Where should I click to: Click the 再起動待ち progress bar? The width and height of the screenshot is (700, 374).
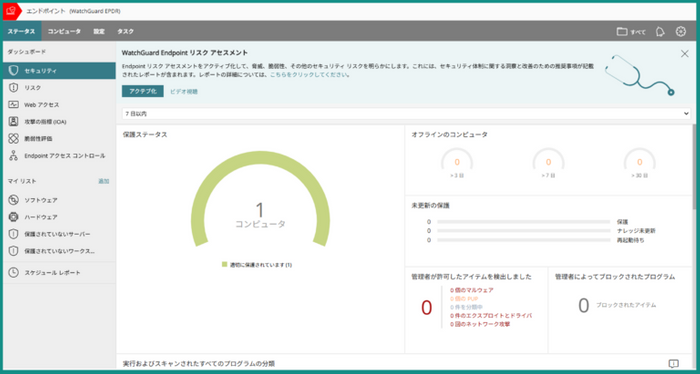tap(523, 240)
